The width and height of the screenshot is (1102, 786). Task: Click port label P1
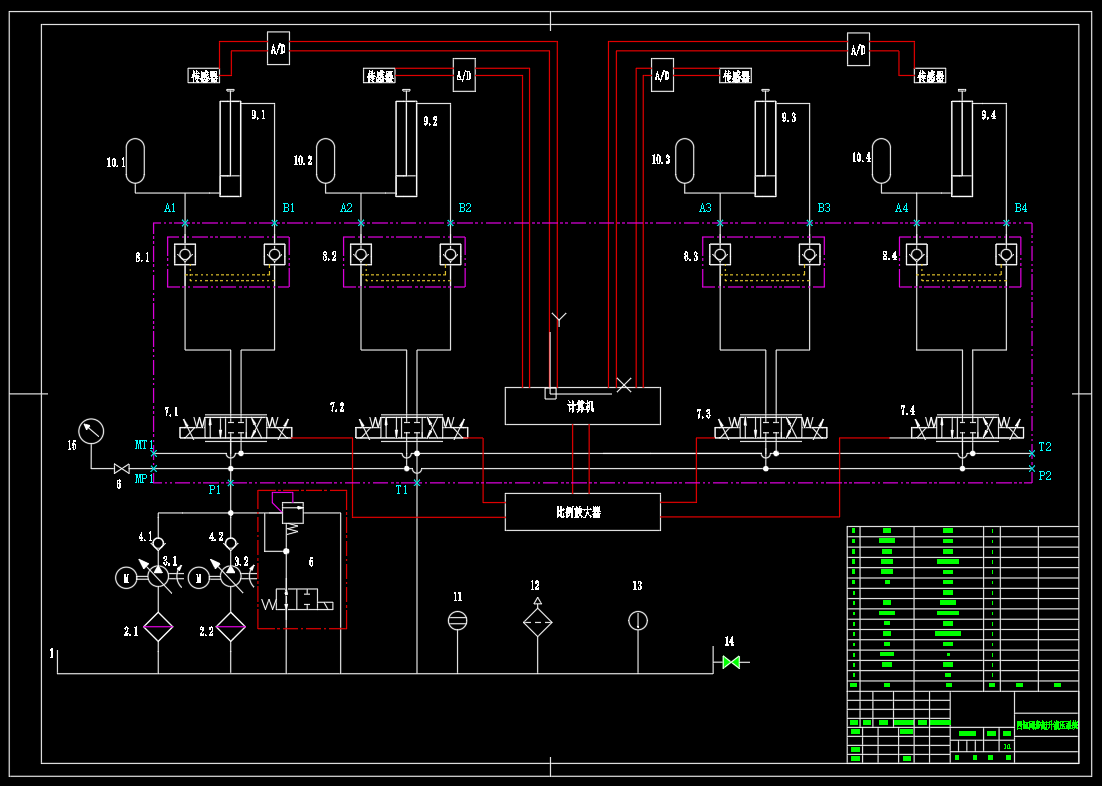(214, 490)
